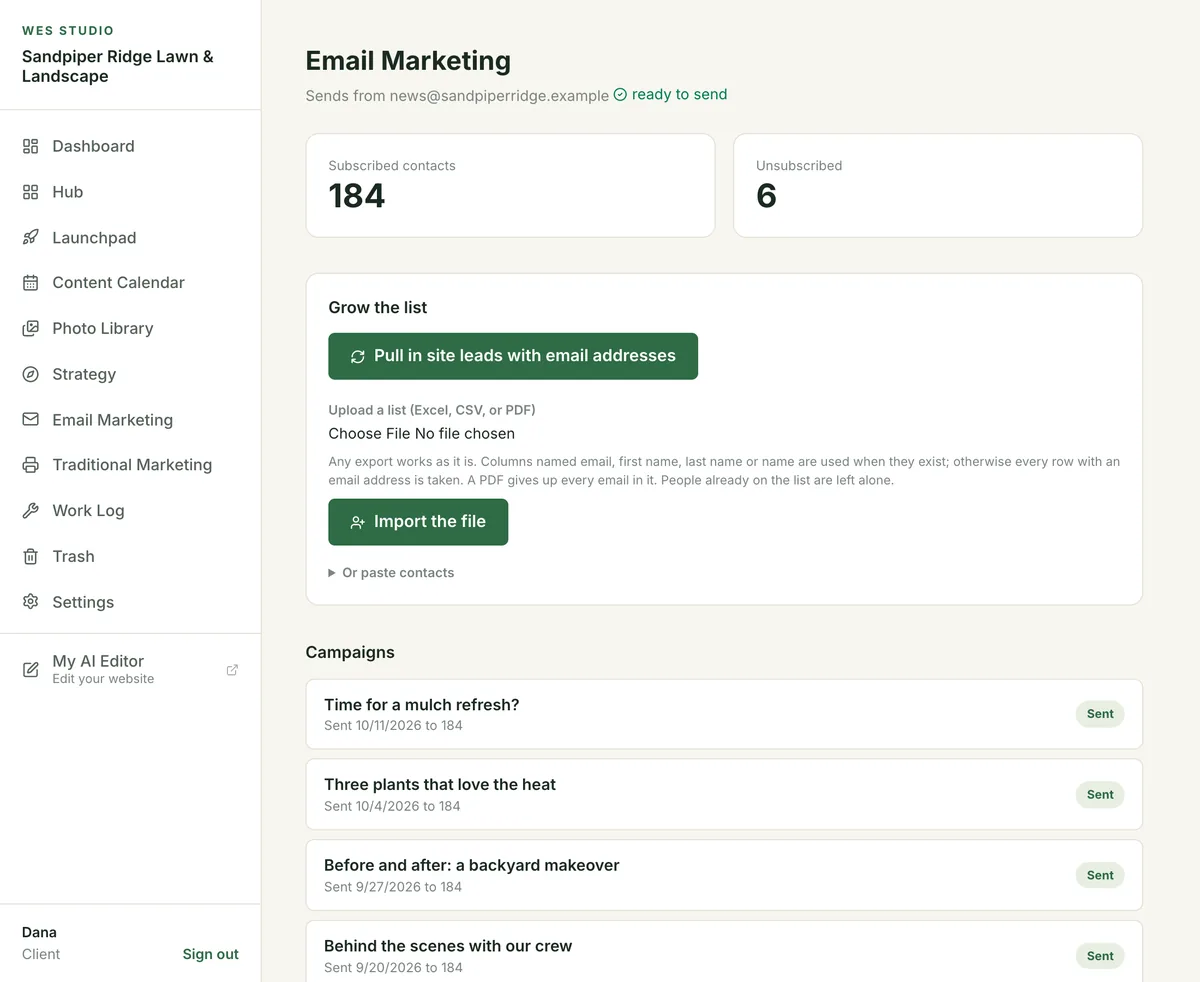Navigate to Content Calendar
Viewport: 1200px width, 982px height.
[130, 283]
